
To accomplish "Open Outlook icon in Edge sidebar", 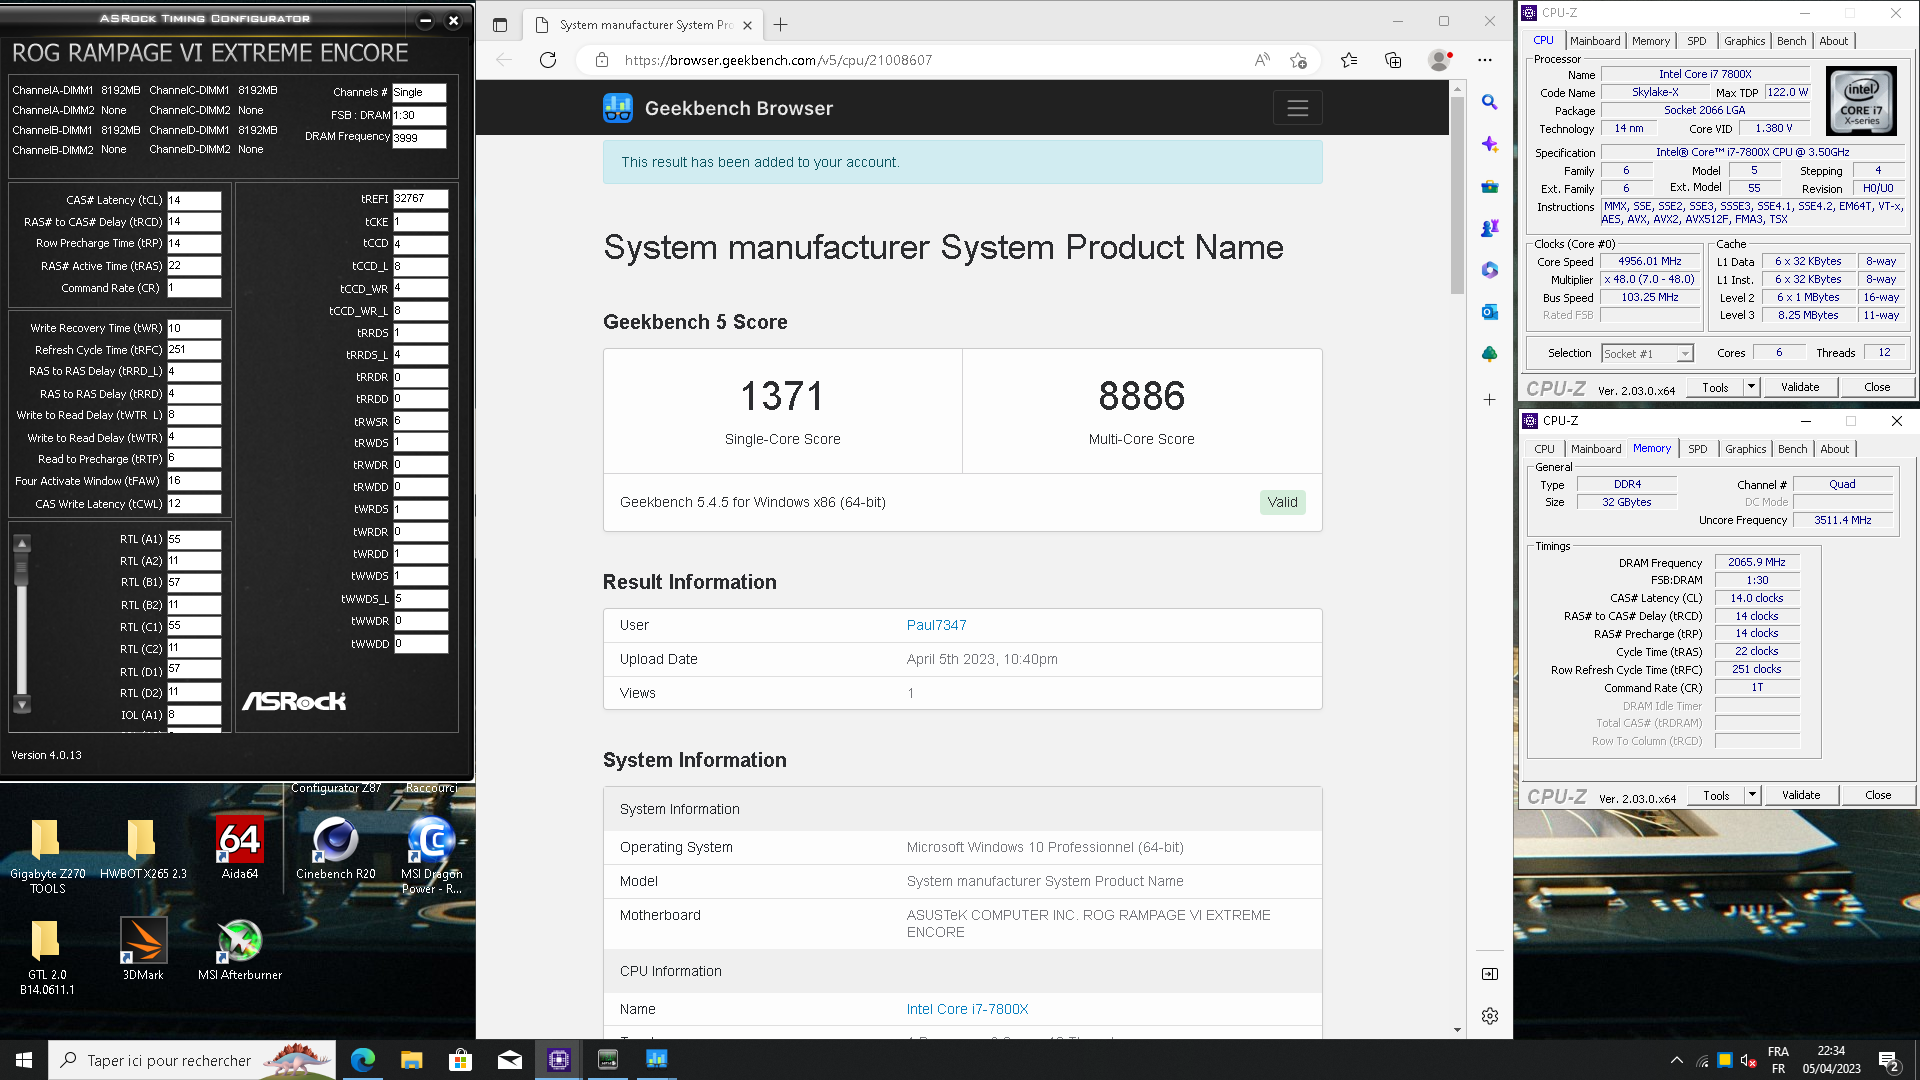I will coord(1489,312).
